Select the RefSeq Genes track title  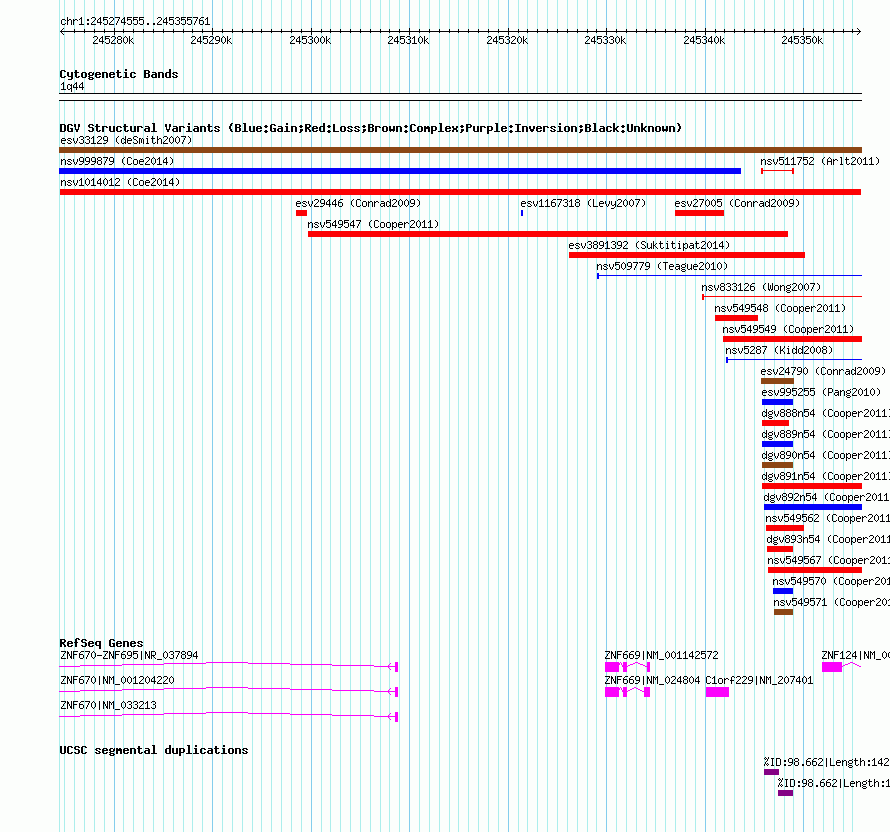point(101,642)
